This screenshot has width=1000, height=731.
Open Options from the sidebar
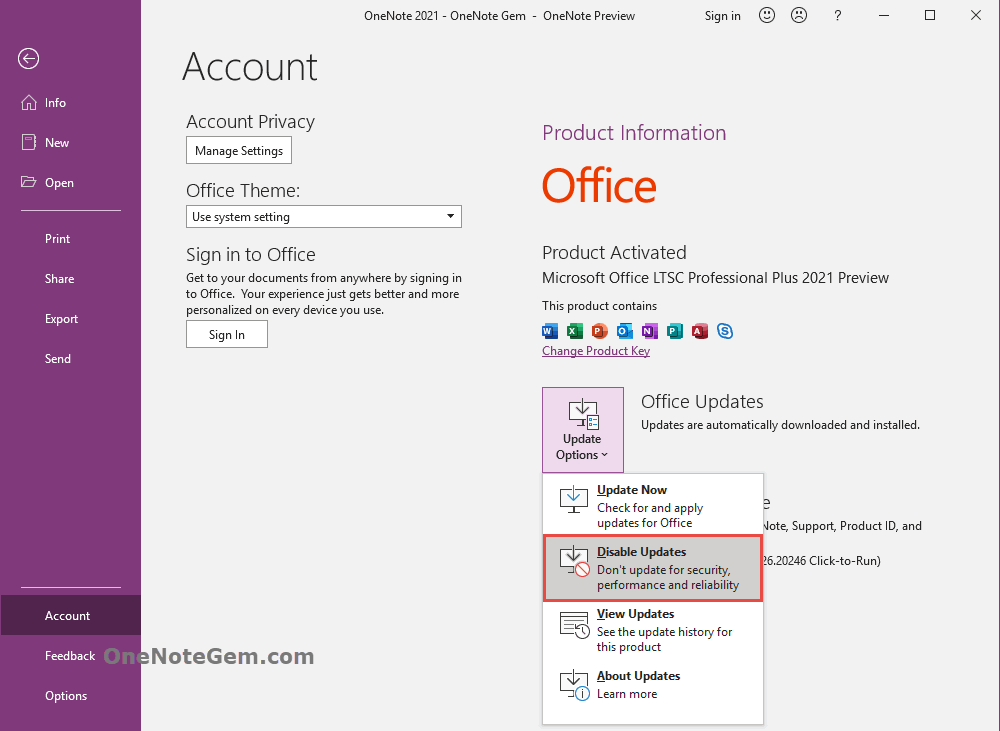(x=70, y=696)
